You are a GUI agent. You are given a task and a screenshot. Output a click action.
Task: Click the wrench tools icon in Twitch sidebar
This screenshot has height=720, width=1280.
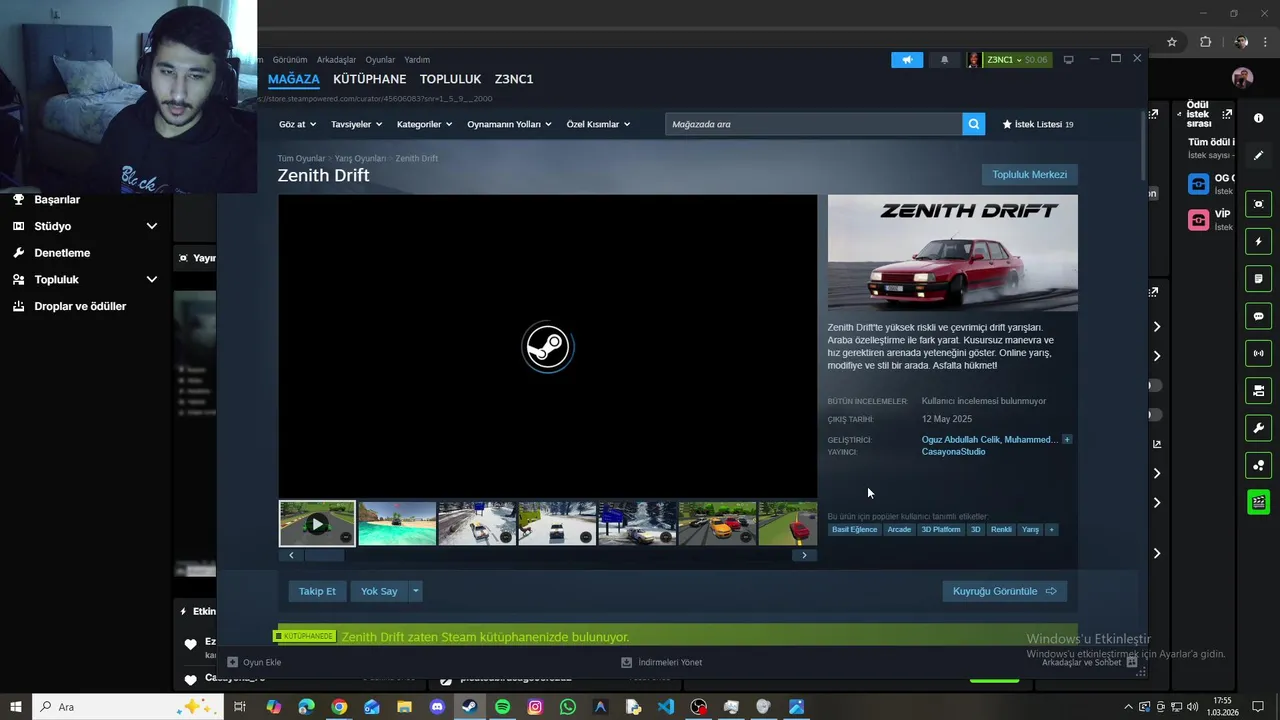[1258, 428]
